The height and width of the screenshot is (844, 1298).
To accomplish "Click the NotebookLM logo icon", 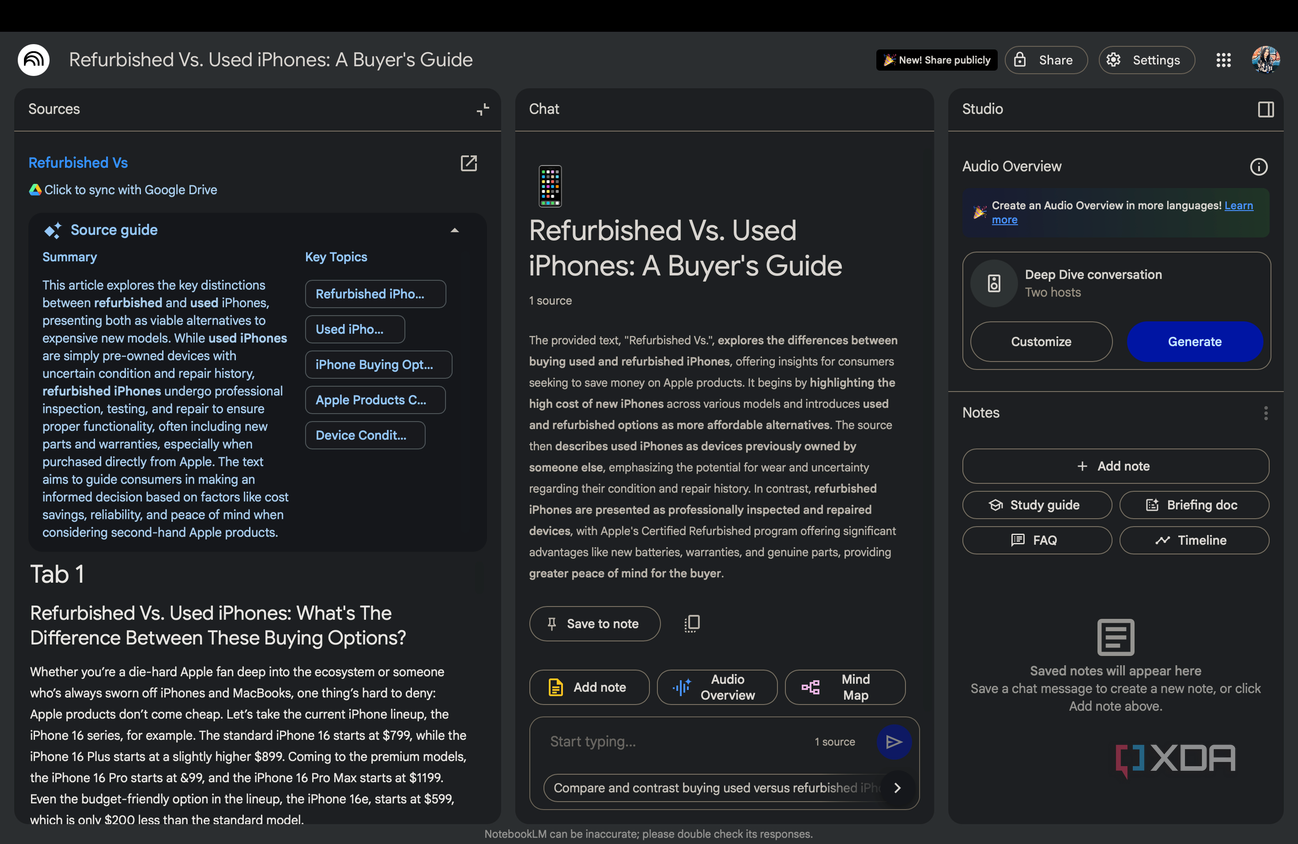I will coord(34,60).
